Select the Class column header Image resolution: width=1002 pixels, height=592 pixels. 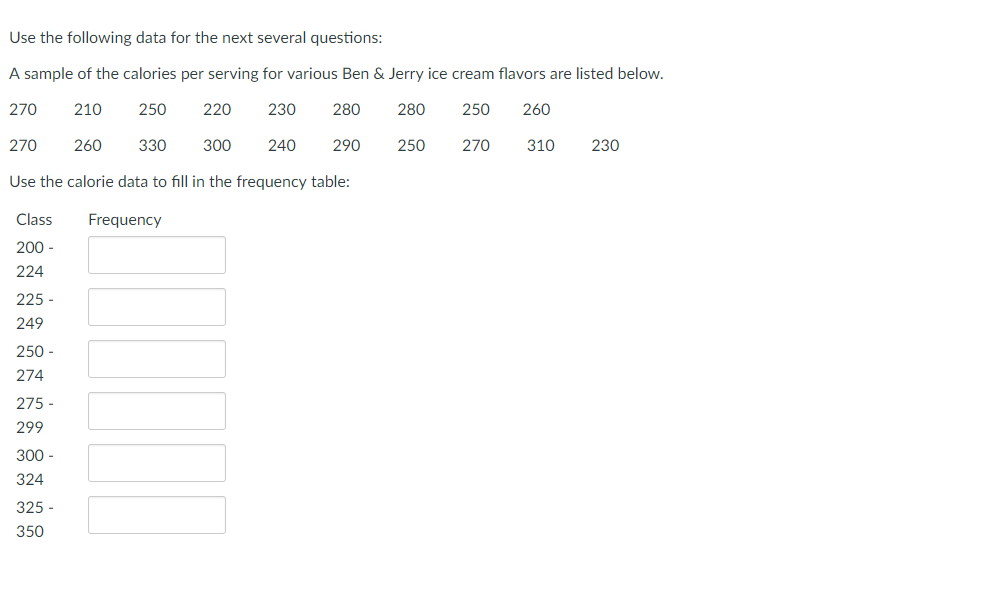[x=34, y=219]
